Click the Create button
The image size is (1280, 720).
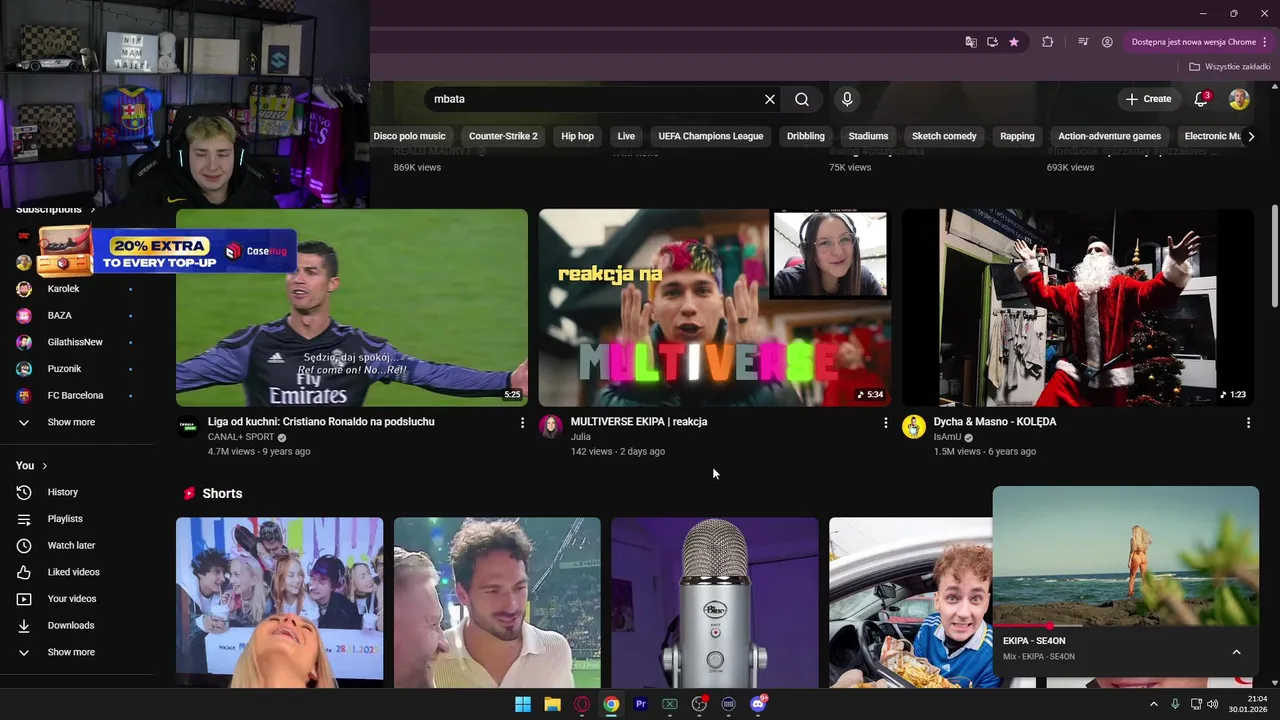point(1148,99)
